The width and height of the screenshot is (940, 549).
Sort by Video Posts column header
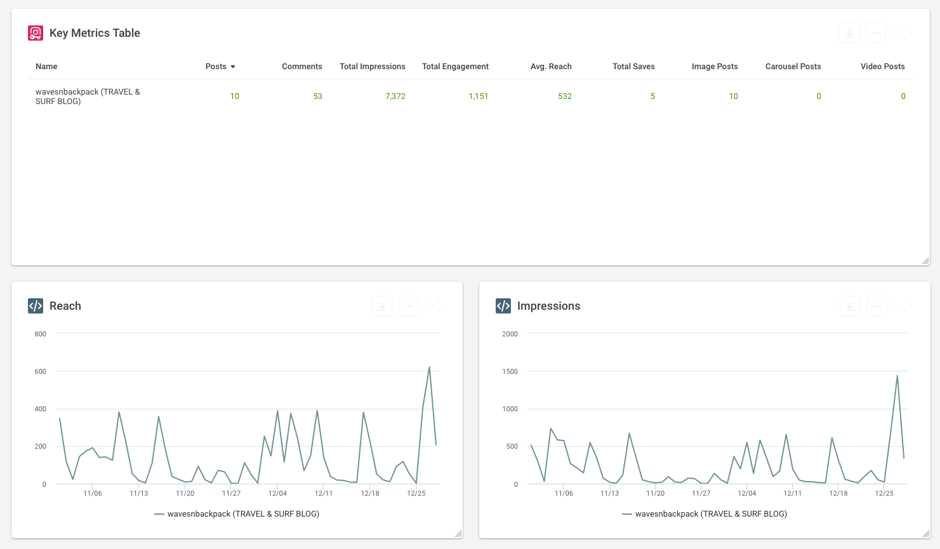[x=882, y=67]
